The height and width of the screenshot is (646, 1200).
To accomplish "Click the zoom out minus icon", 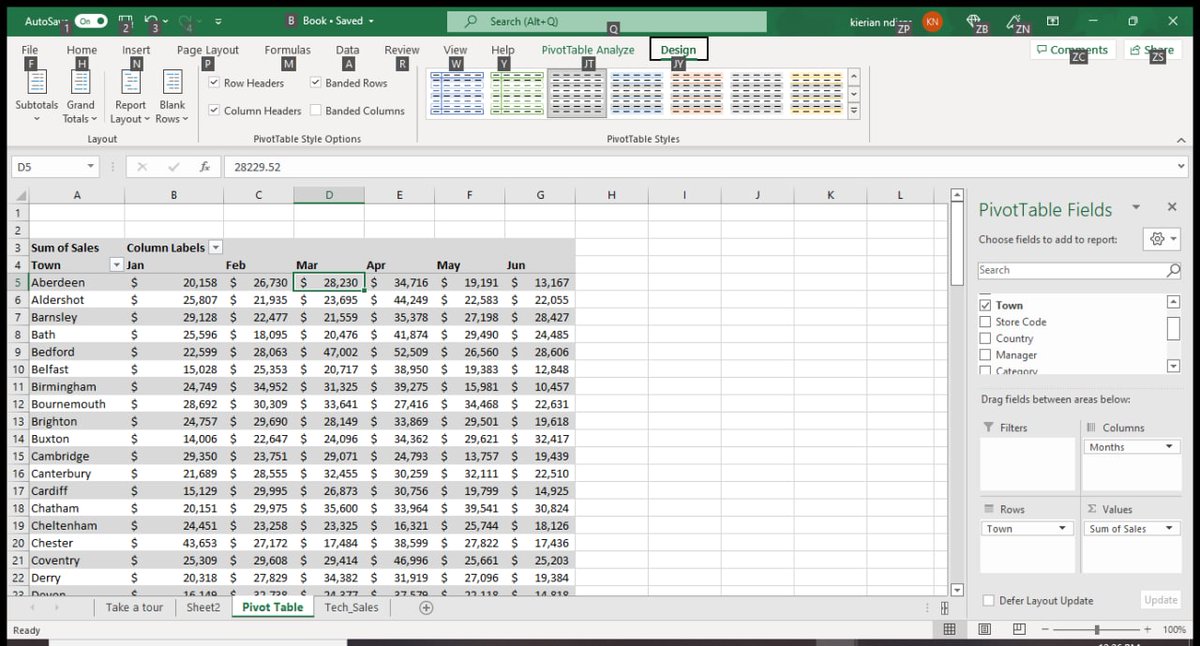I will coord(1047,629).
